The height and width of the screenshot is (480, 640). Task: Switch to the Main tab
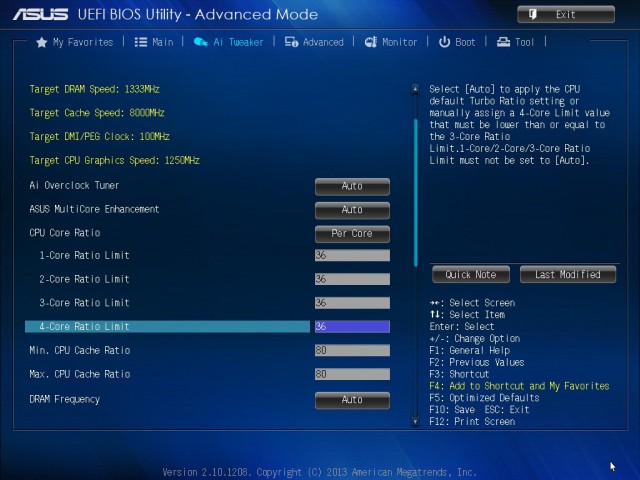click(x=154, y=42)
